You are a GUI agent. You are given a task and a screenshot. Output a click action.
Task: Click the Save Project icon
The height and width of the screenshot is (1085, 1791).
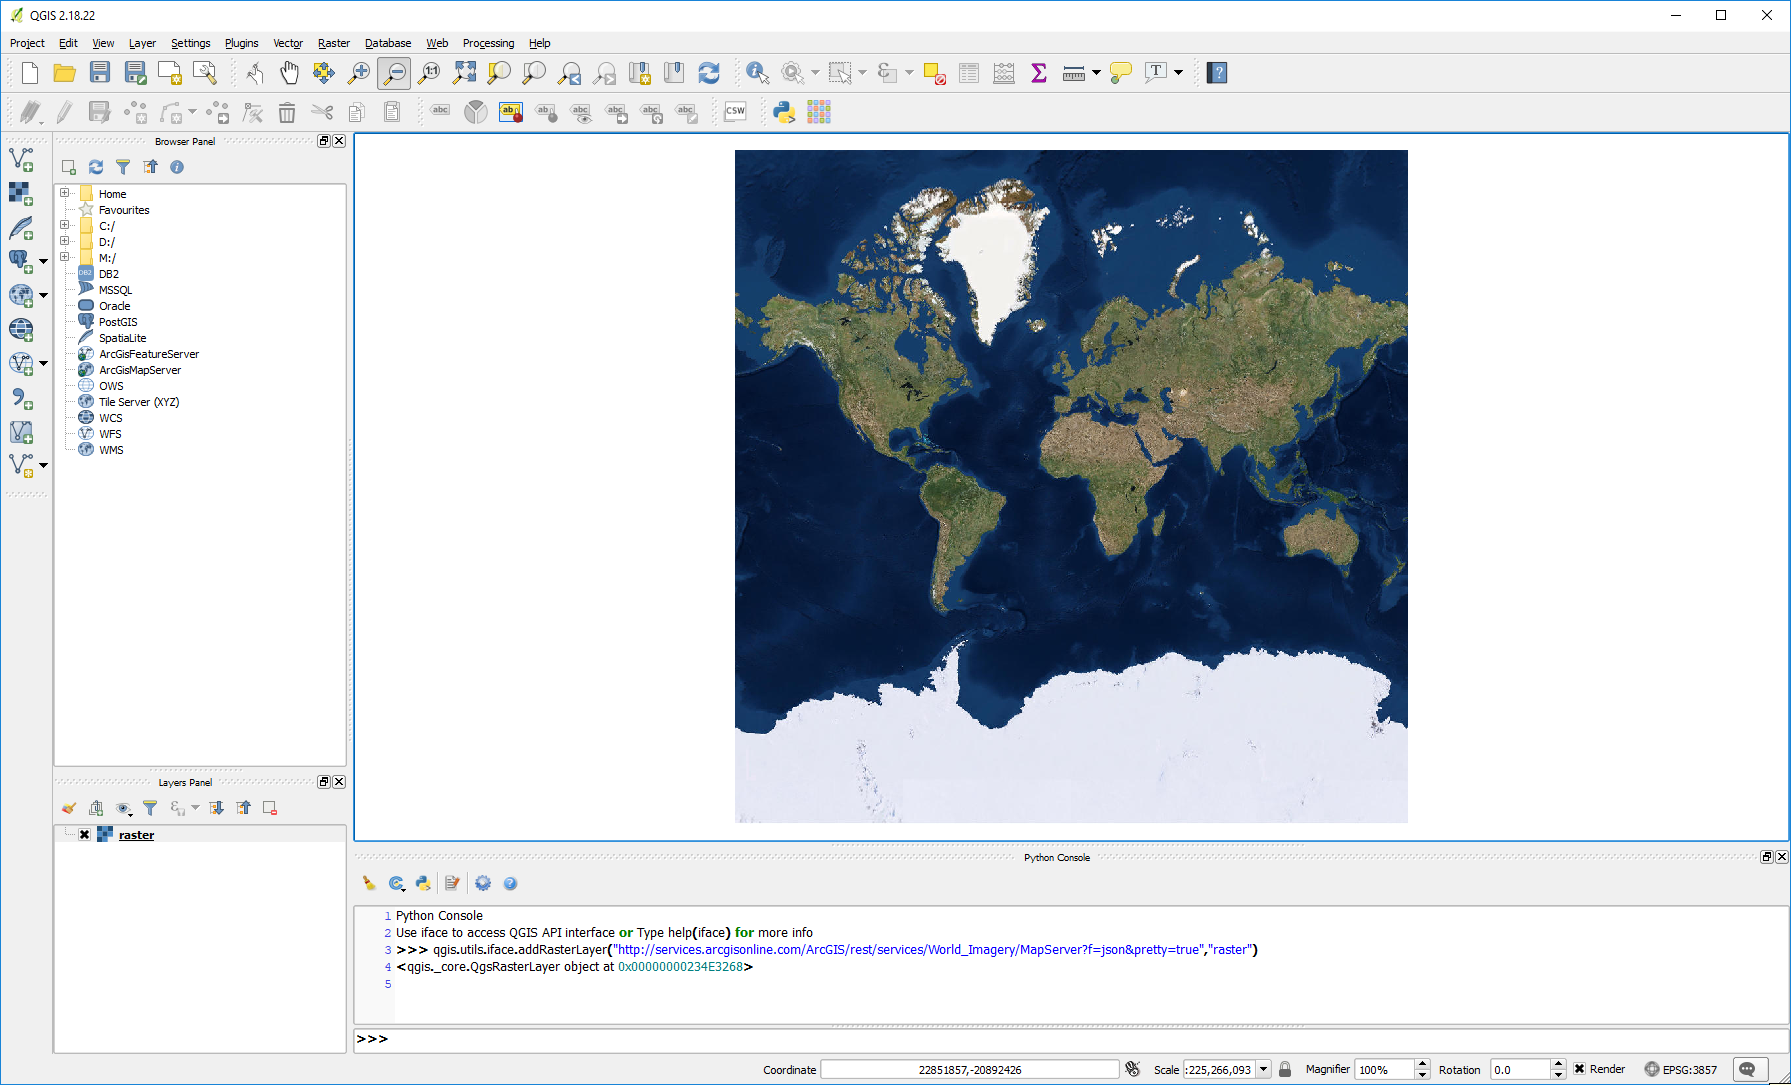pos(99,73)
